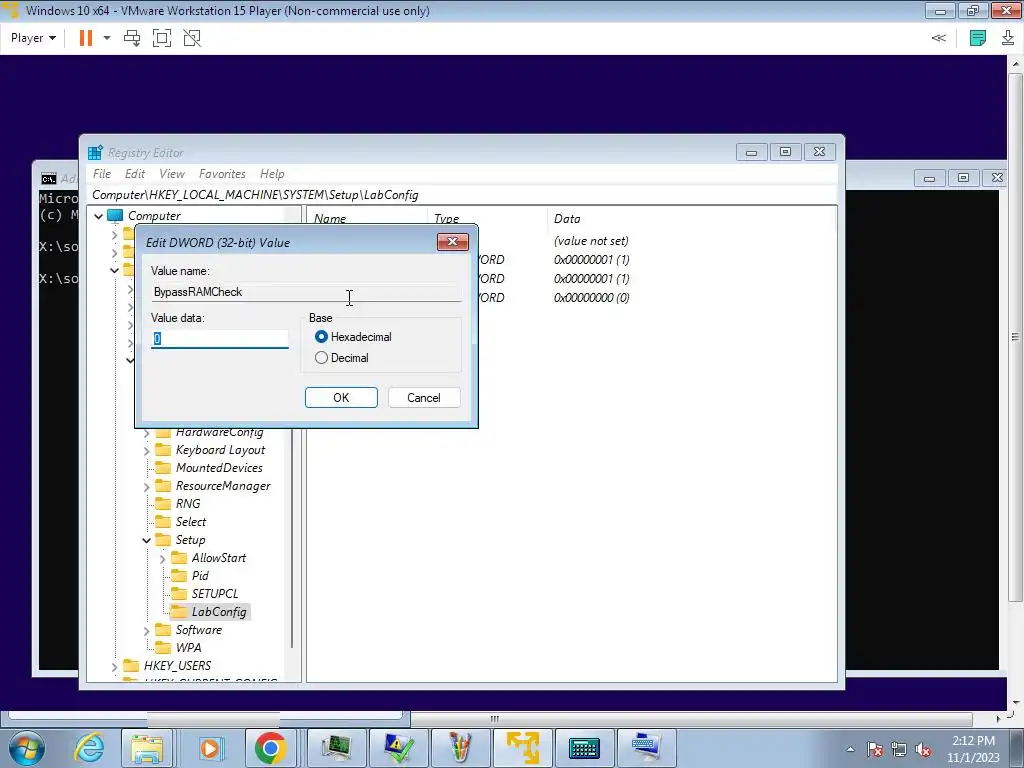Open the On-Screen Keyboard taskbar icon
Image resolution: width=1024 pixels, height=768 pixels.
(x=584, y=748)
